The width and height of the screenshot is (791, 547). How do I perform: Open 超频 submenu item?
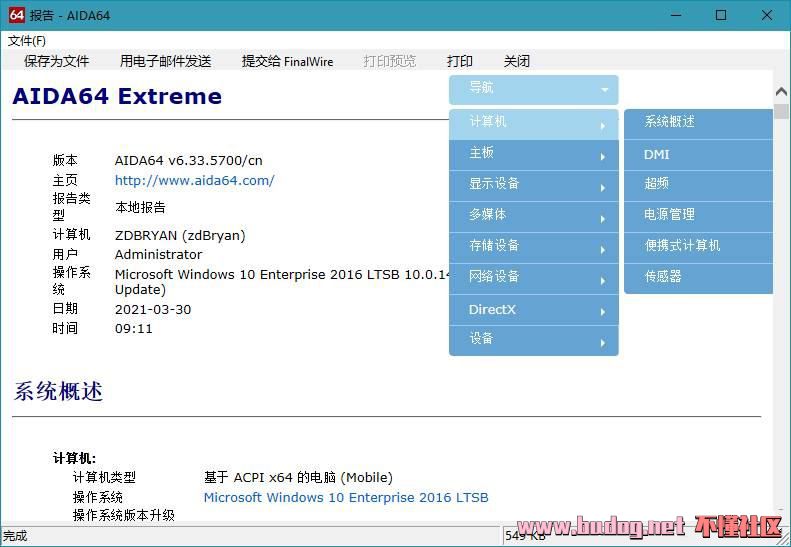click(698, 186)
